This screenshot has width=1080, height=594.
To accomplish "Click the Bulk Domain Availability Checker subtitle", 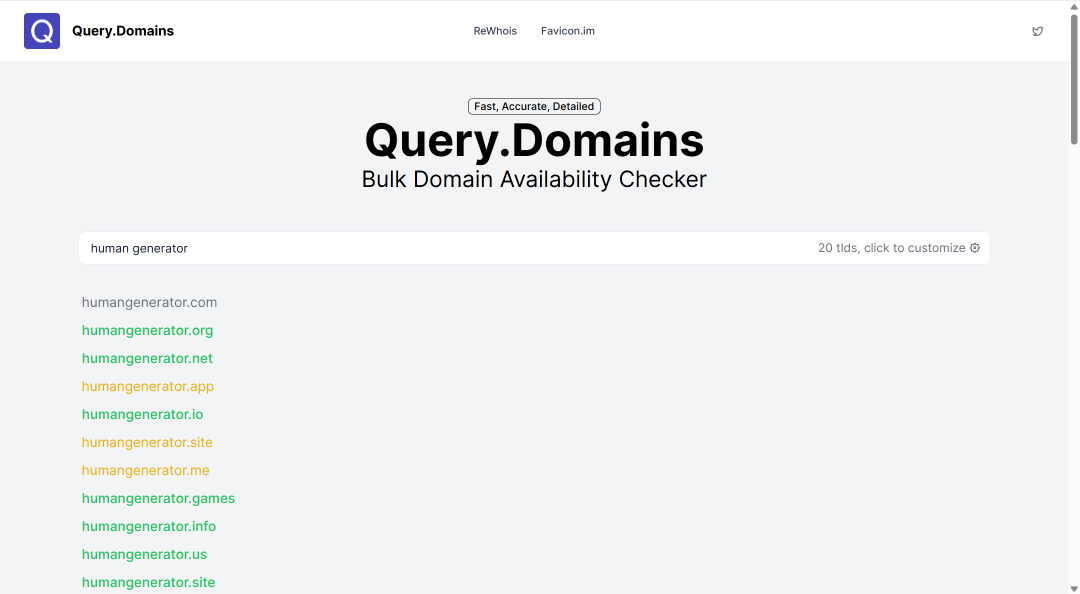I will (534, 179).
